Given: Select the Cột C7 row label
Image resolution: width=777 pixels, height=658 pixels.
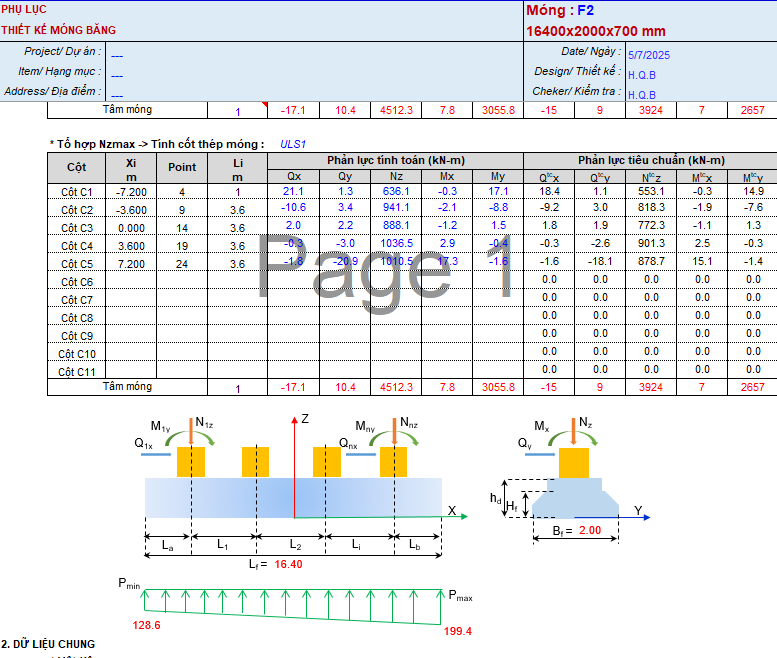Looking at the screenshot, I should click(77, 300).
